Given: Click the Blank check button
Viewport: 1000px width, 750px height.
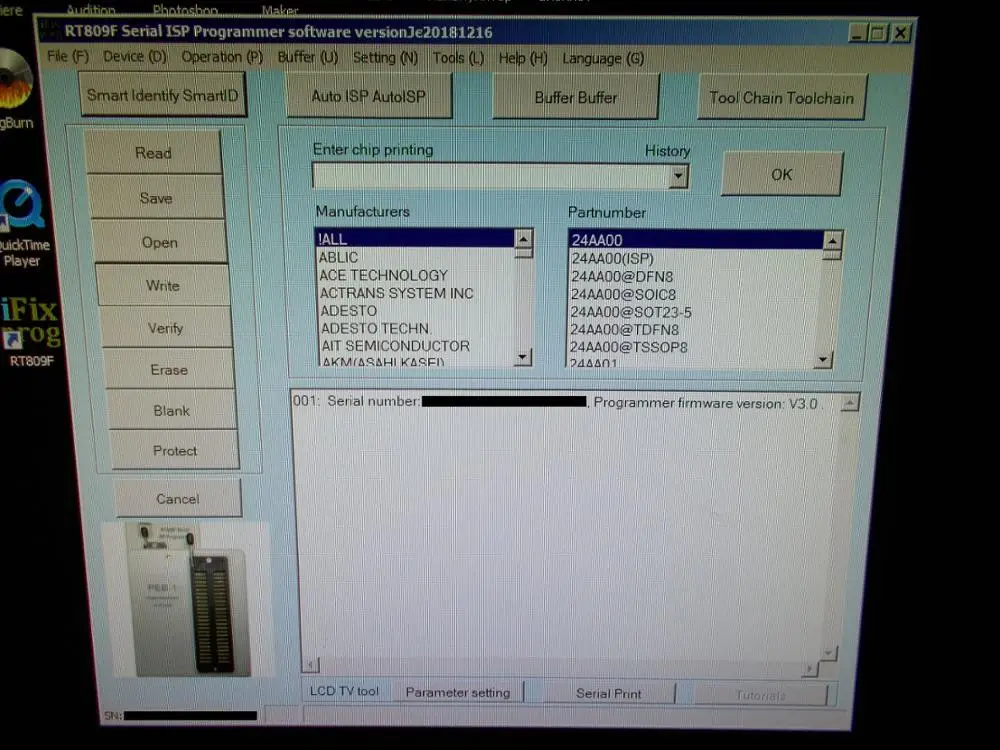Looking at the screenshot, I should (172, 410).
